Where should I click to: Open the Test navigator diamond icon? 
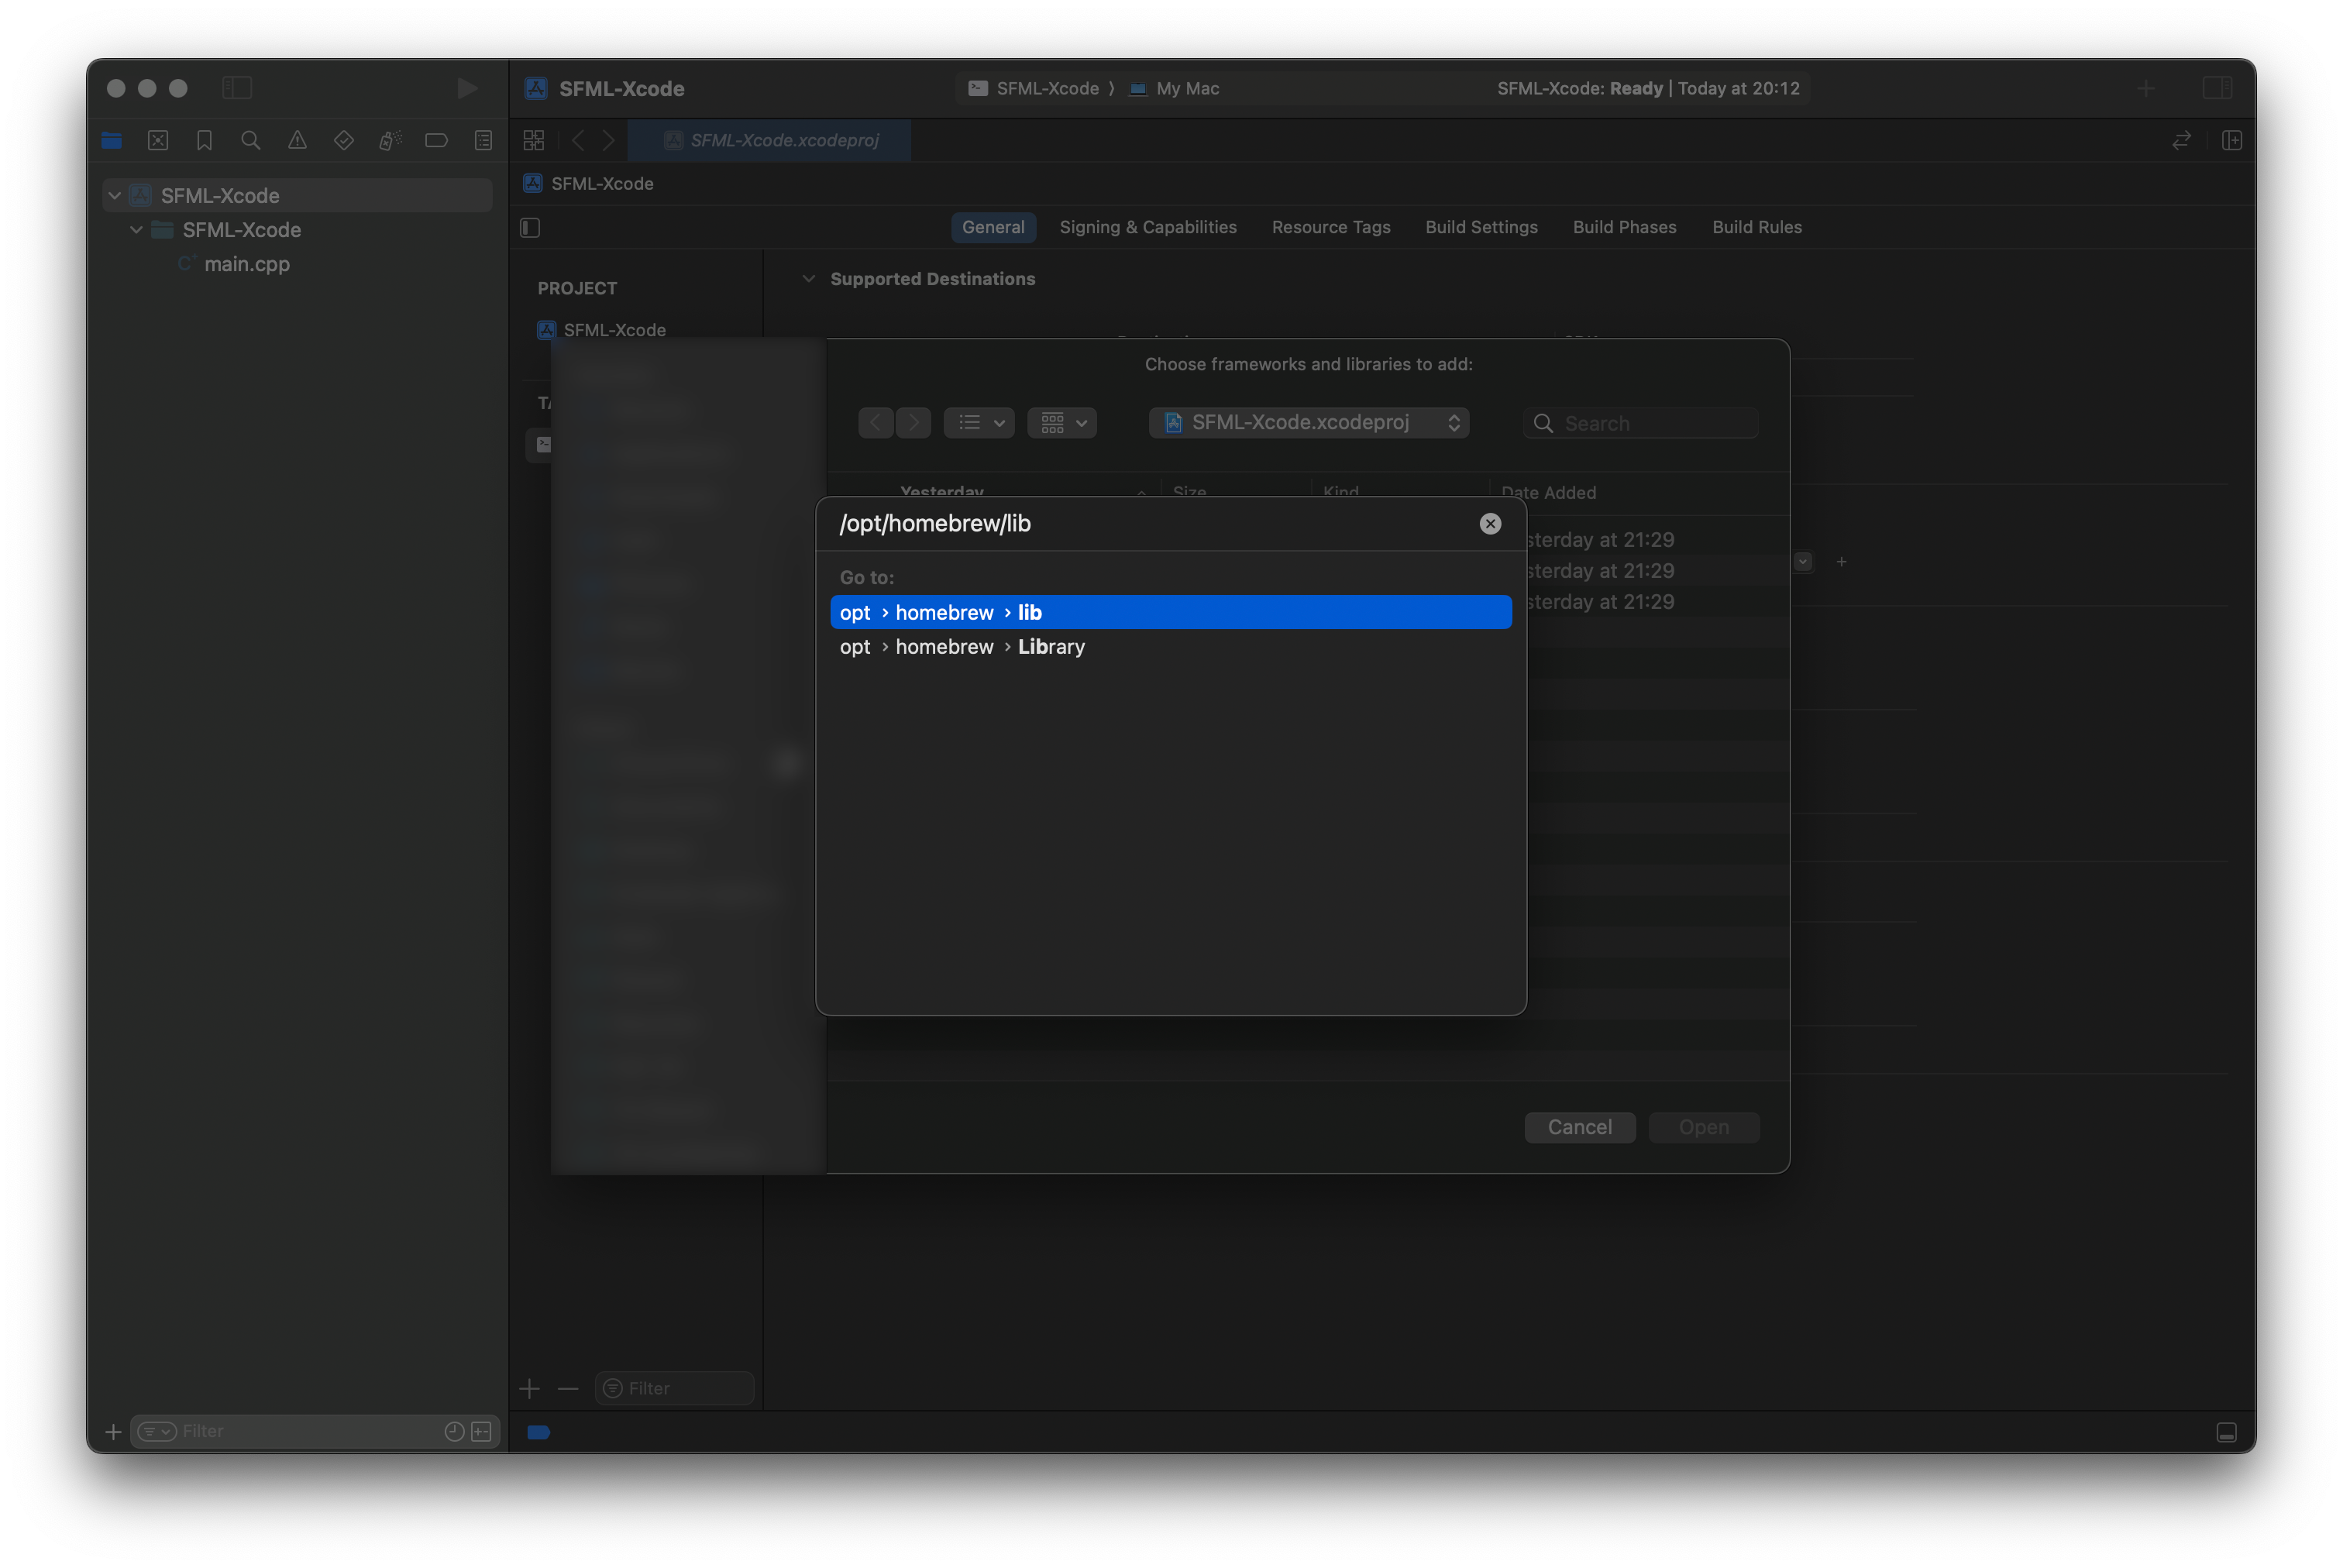coord(344,140)
